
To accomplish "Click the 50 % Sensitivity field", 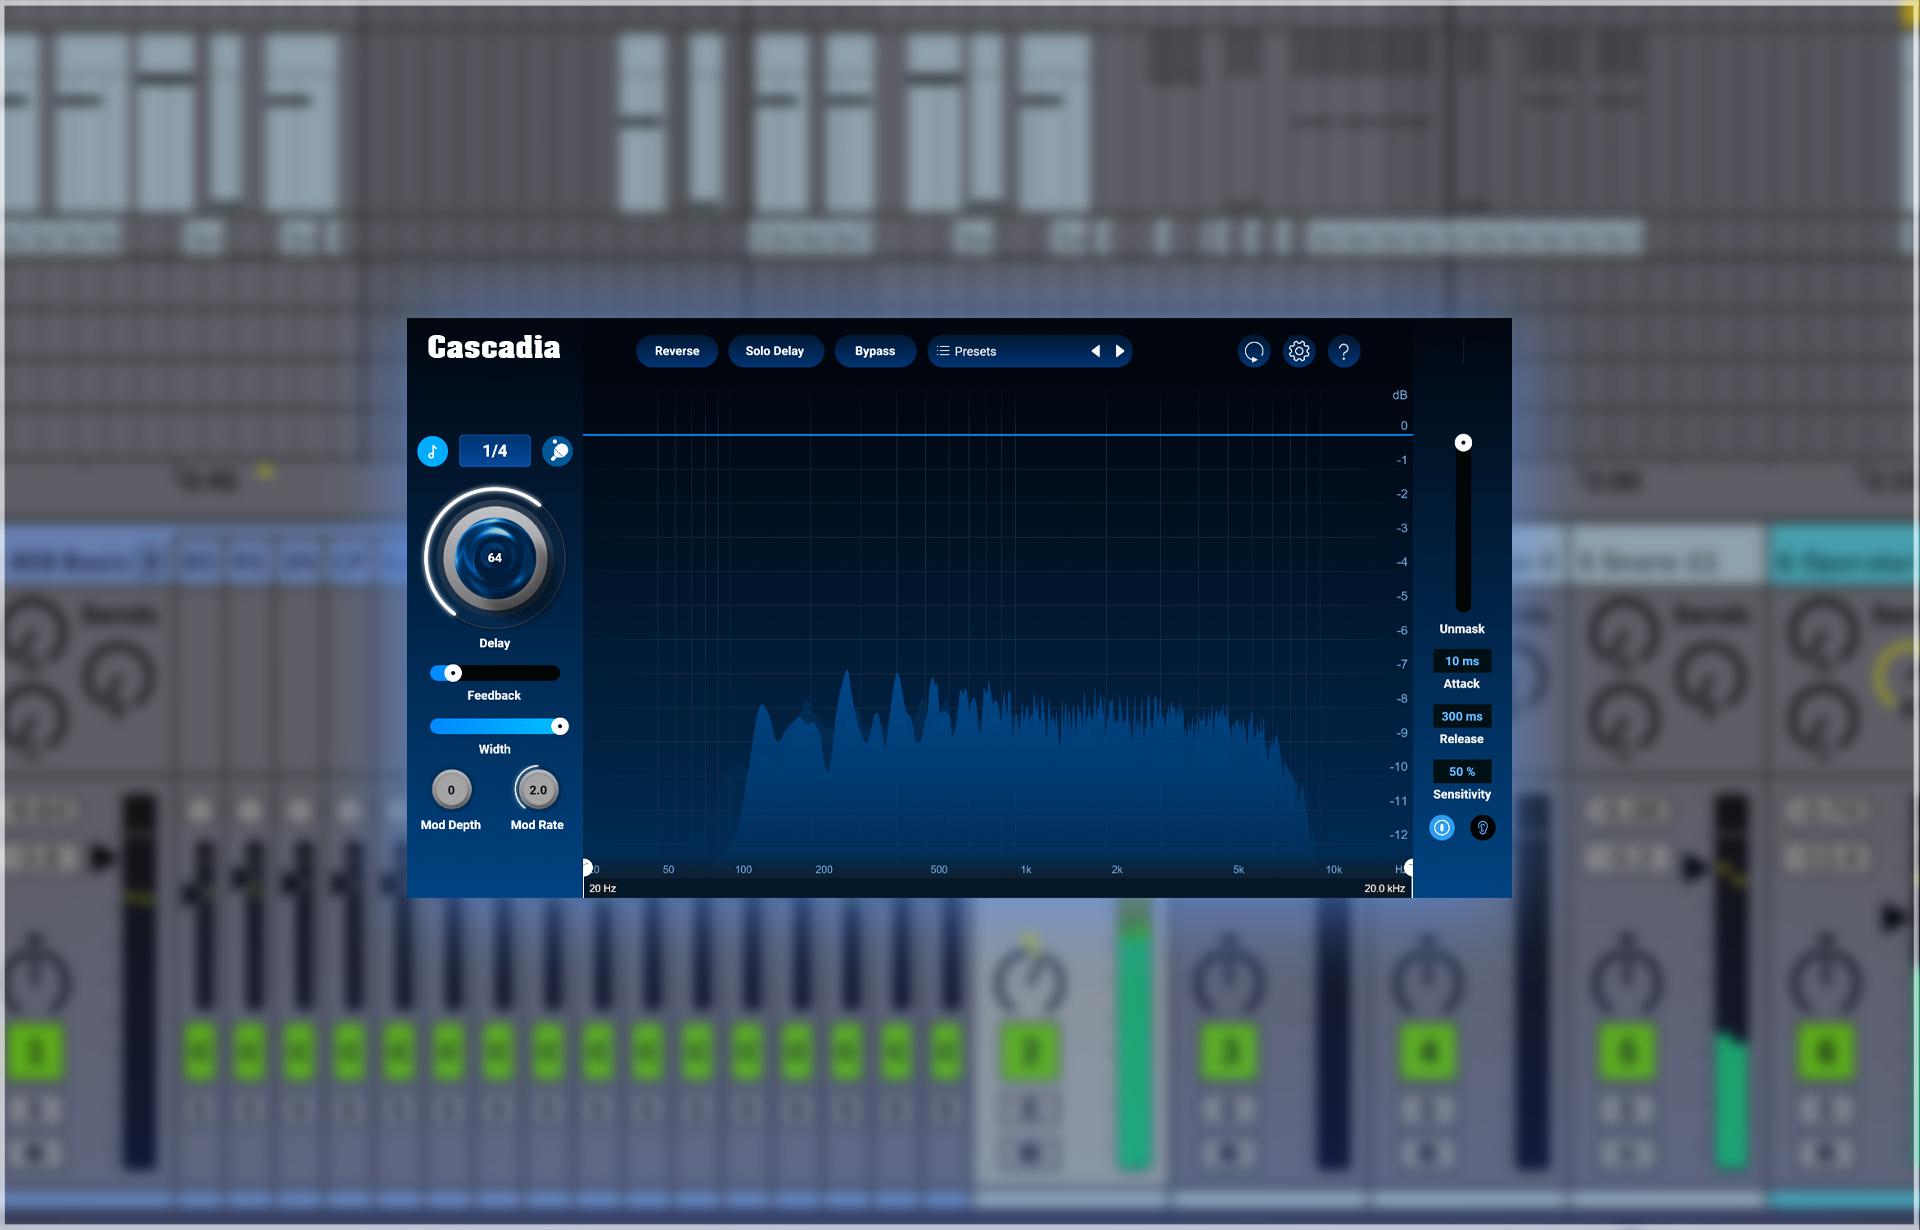I will 1462,771.
